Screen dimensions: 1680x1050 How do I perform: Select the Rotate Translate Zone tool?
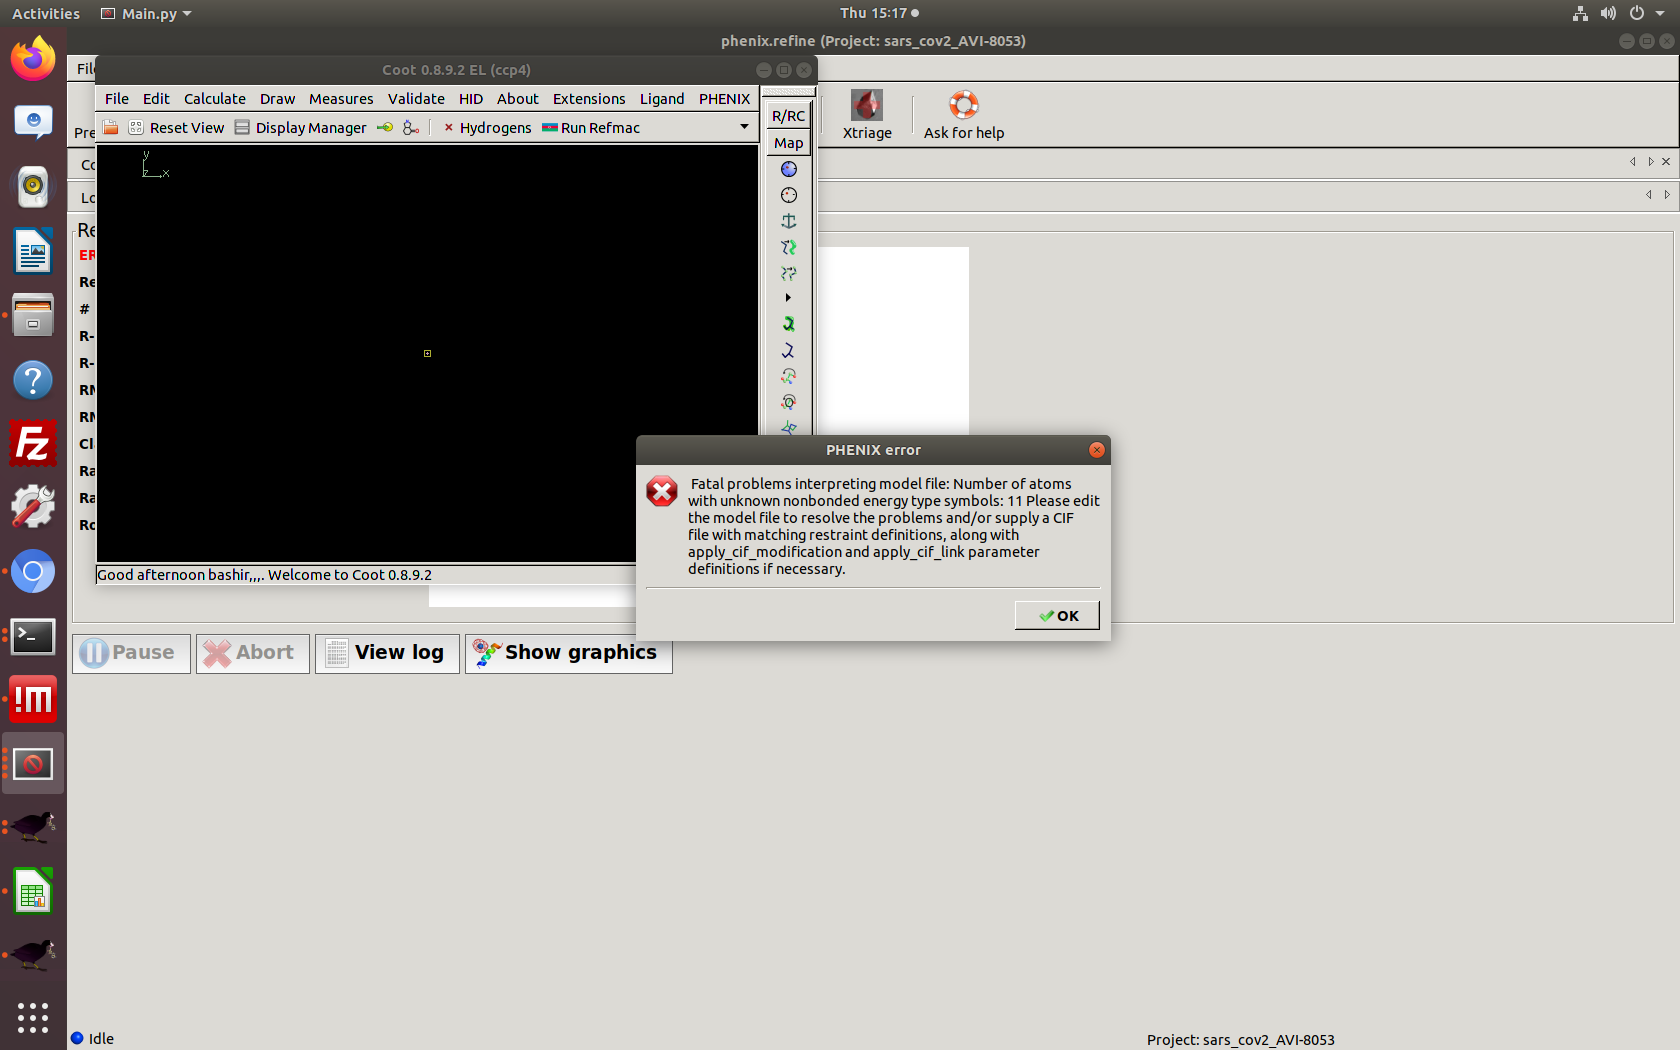point(788,273)
